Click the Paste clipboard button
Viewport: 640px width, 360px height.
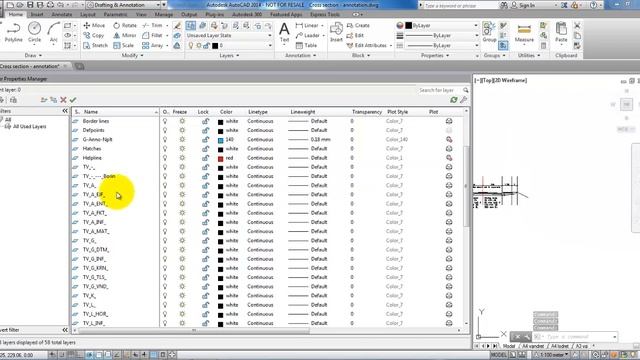(561, 33)
